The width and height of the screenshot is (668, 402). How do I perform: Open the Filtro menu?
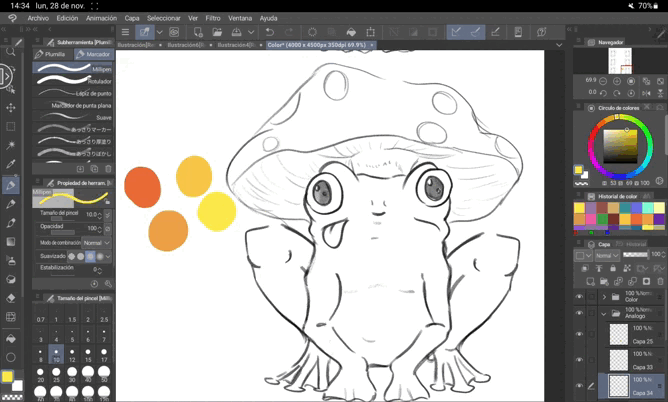click(x=213, y=18)
